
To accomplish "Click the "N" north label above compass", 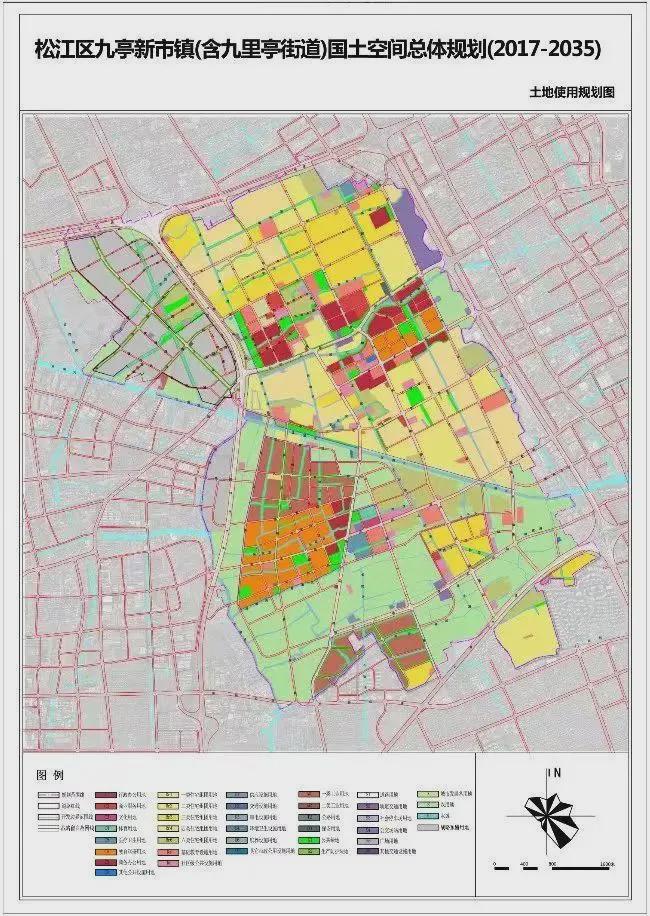I will tap(556, 773).
